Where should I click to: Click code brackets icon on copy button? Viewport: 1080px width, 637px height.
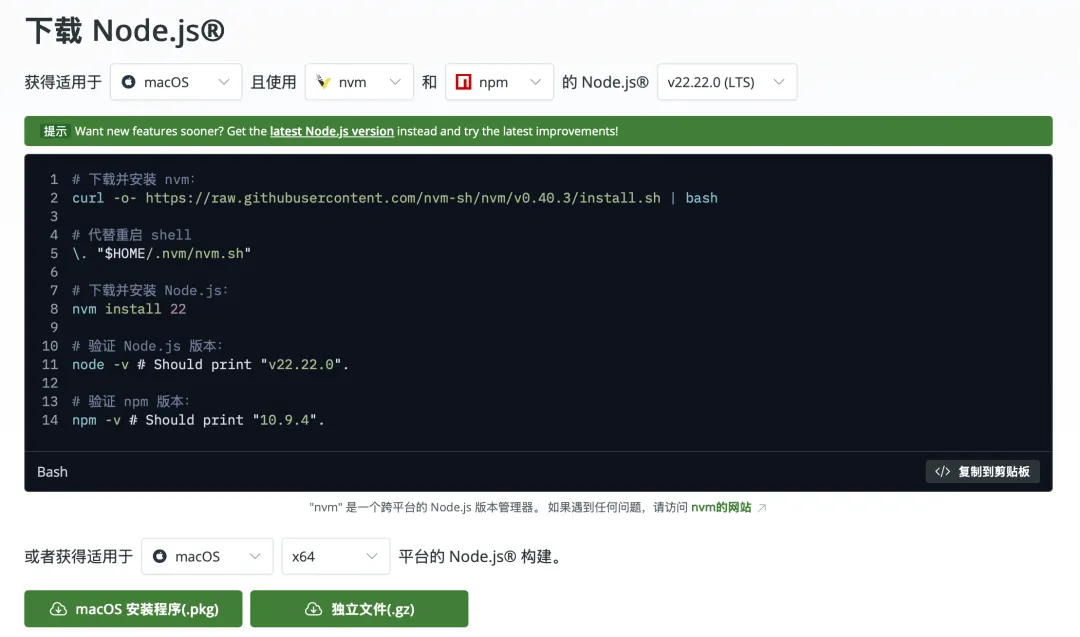pyautogui.click(x=942, y=472)
